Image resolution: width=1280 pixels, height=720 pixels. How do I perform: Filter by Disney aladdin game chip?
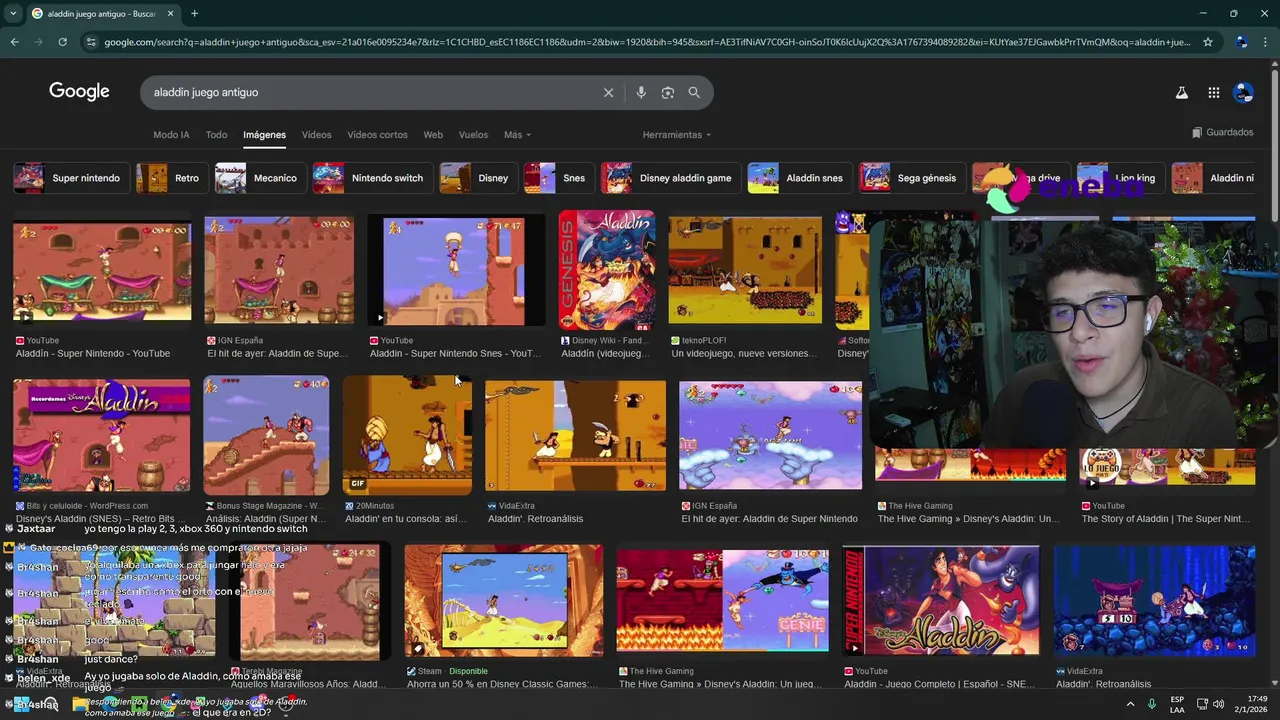[x=671, y=178]
